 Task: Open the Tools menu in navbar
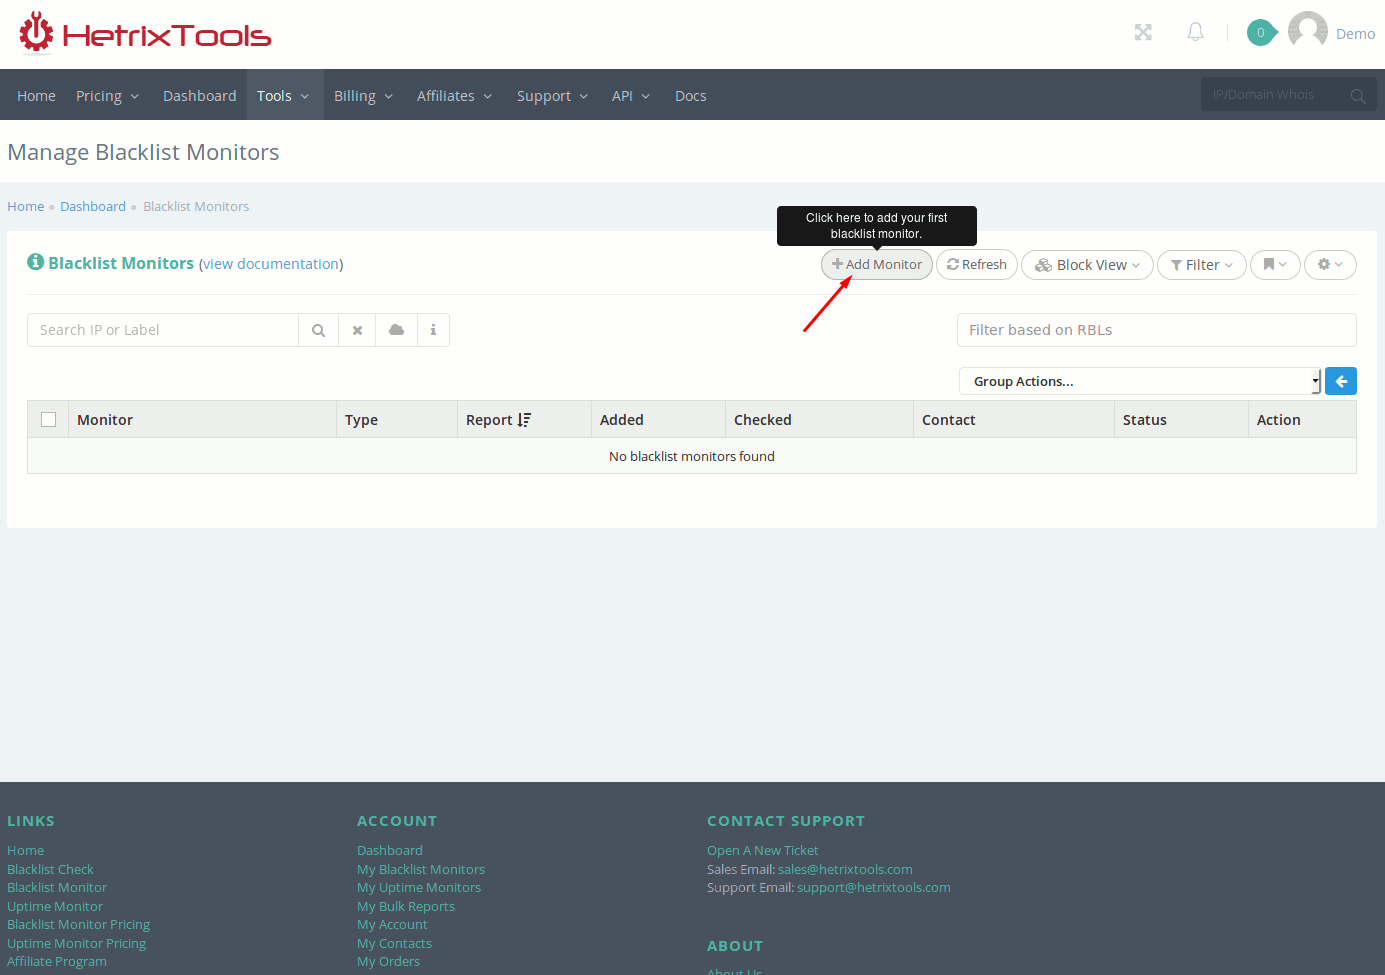[283, 96]
